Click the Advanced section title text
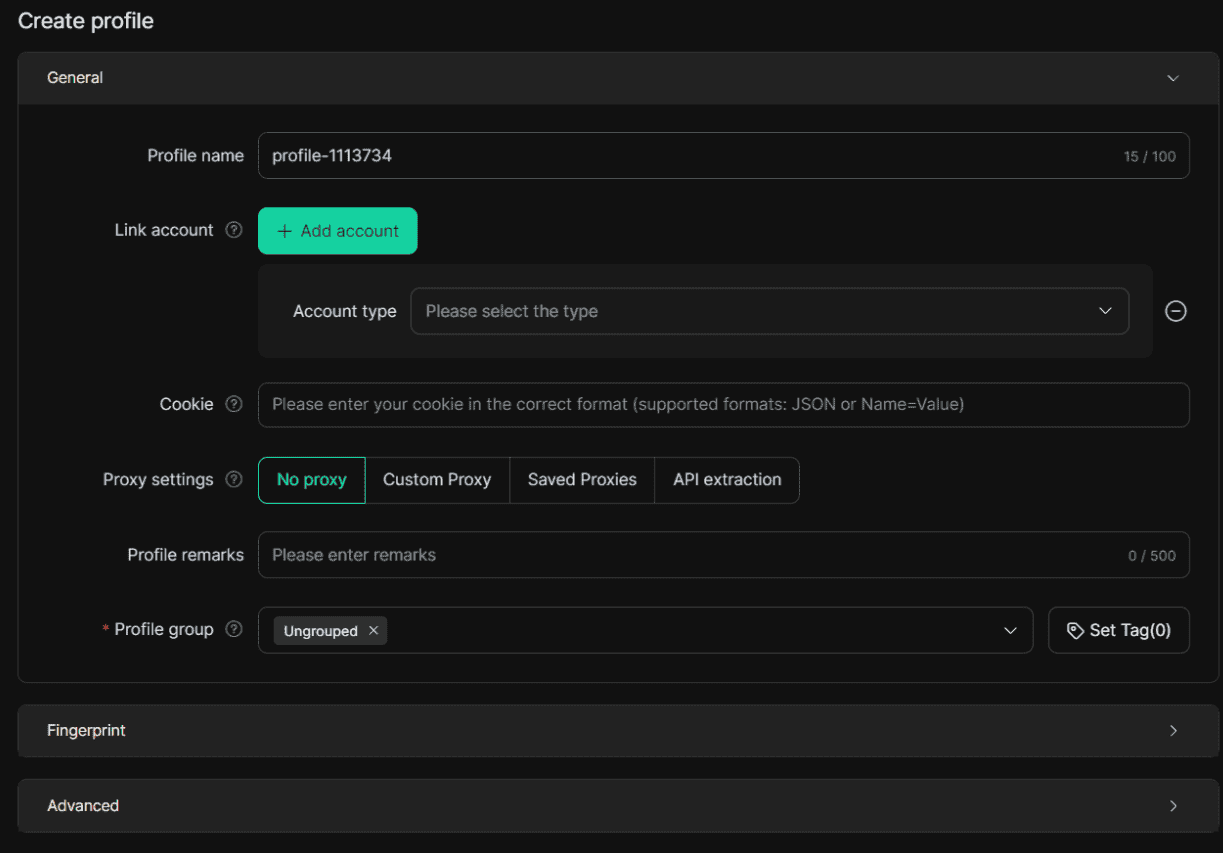This screenshot has height=853, width=1223. [x=83, y=805]
